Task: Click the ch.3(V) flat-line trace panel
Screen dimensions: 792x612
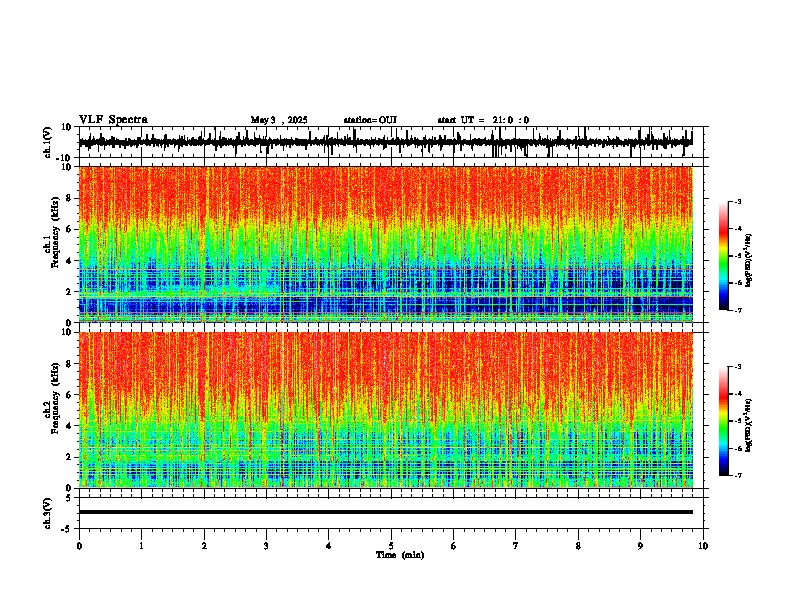Action: [393, 513]
